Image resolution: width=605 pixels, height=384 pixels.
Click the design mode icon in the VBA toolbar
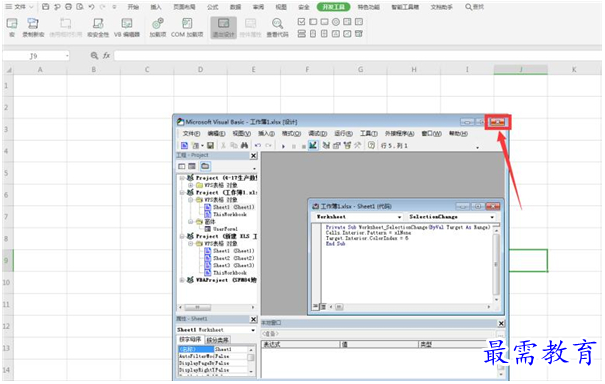(x=313, y=145)
